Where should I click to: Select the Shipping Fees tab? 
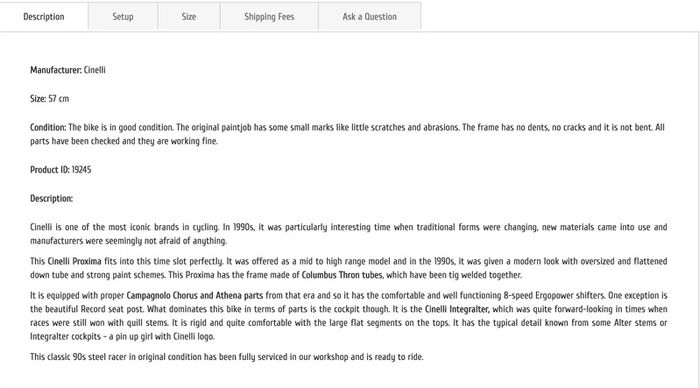click(269, 17)
